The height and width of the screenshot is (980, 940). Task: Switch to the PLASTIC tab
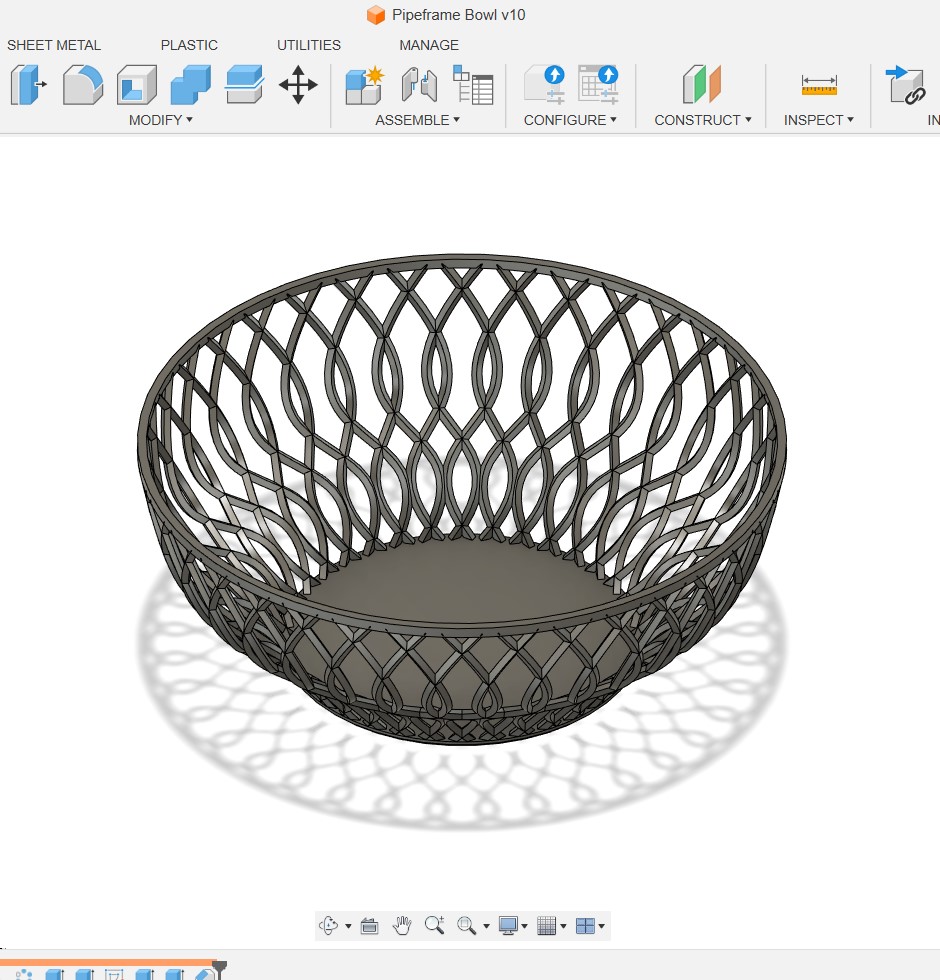tap(189, 45)
